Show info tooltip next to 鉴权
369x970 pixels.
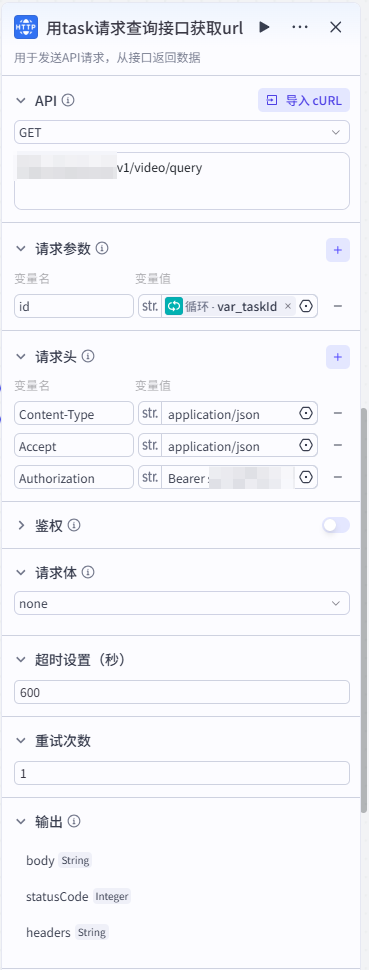74,526
